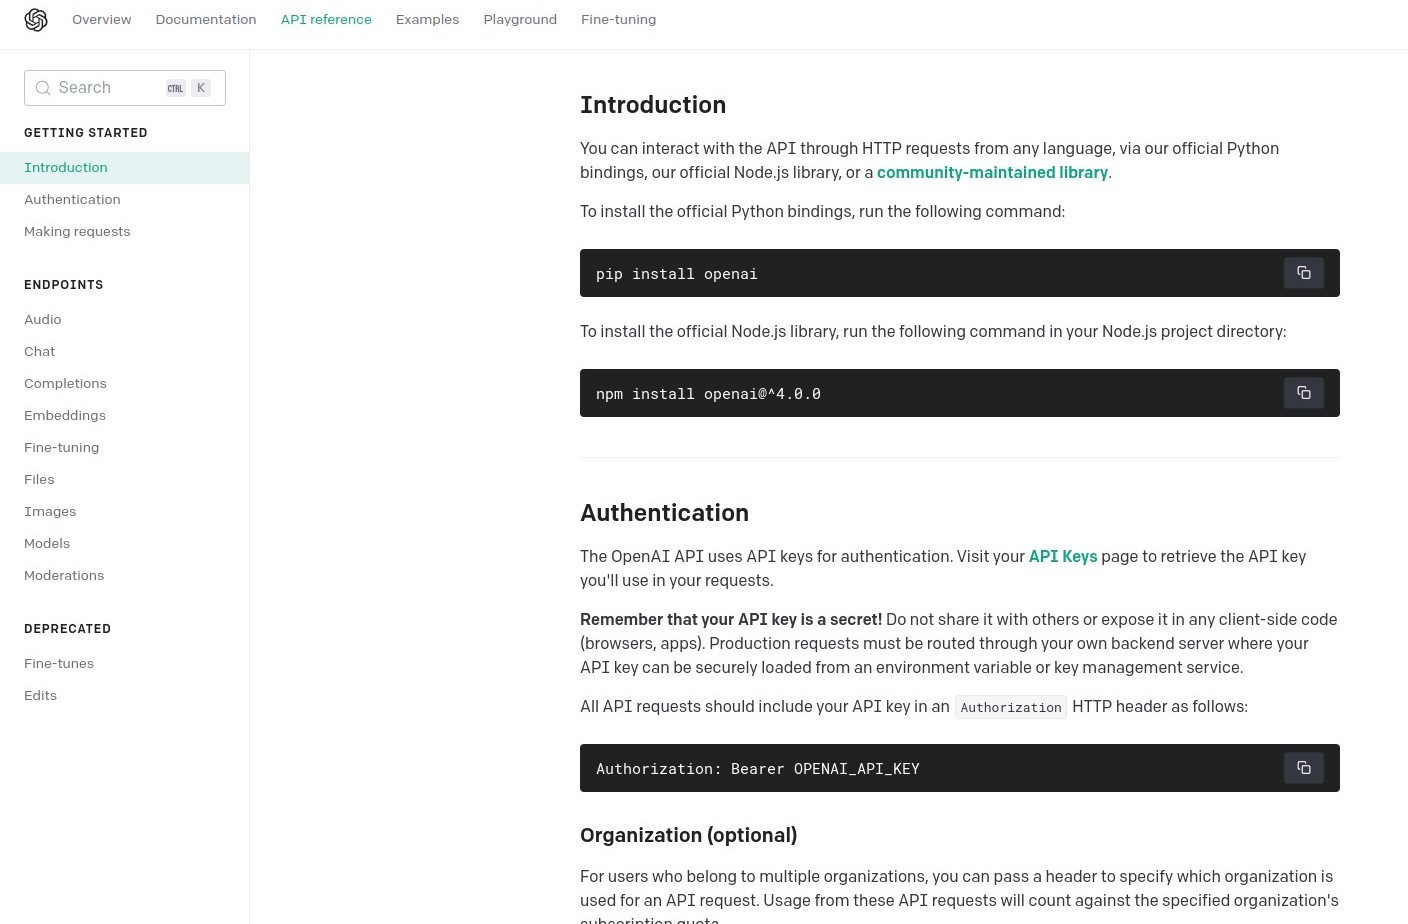Click the GETTING STARTED section label
Viewport: 1408px width, 924px height.
[86, 133]
